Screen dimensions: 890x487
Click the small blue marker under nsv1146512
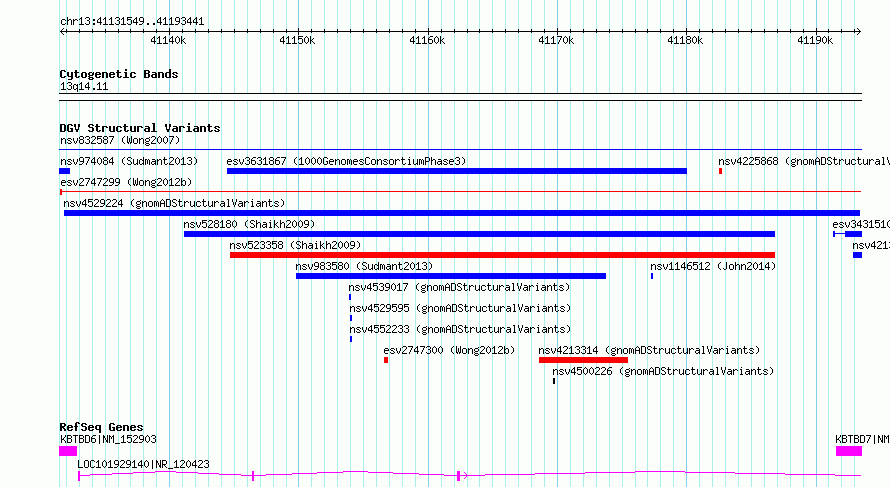pos(652,276)
